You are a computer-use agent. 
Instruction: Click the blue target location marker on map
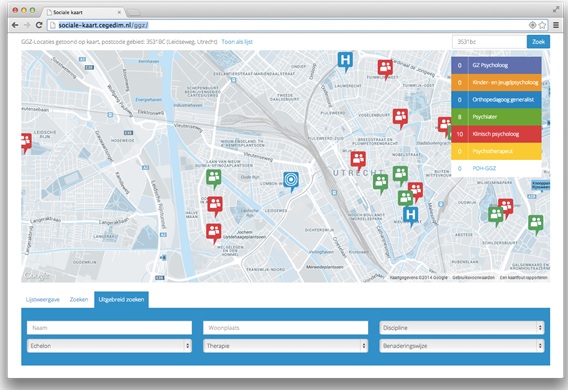pyautogui.click(x=291, y=181)
